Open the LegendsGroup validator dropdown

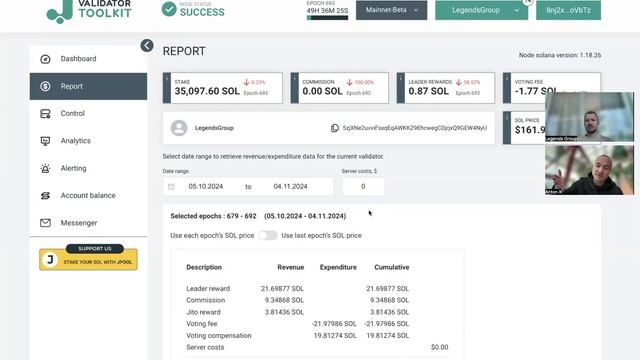click(481, 10)
